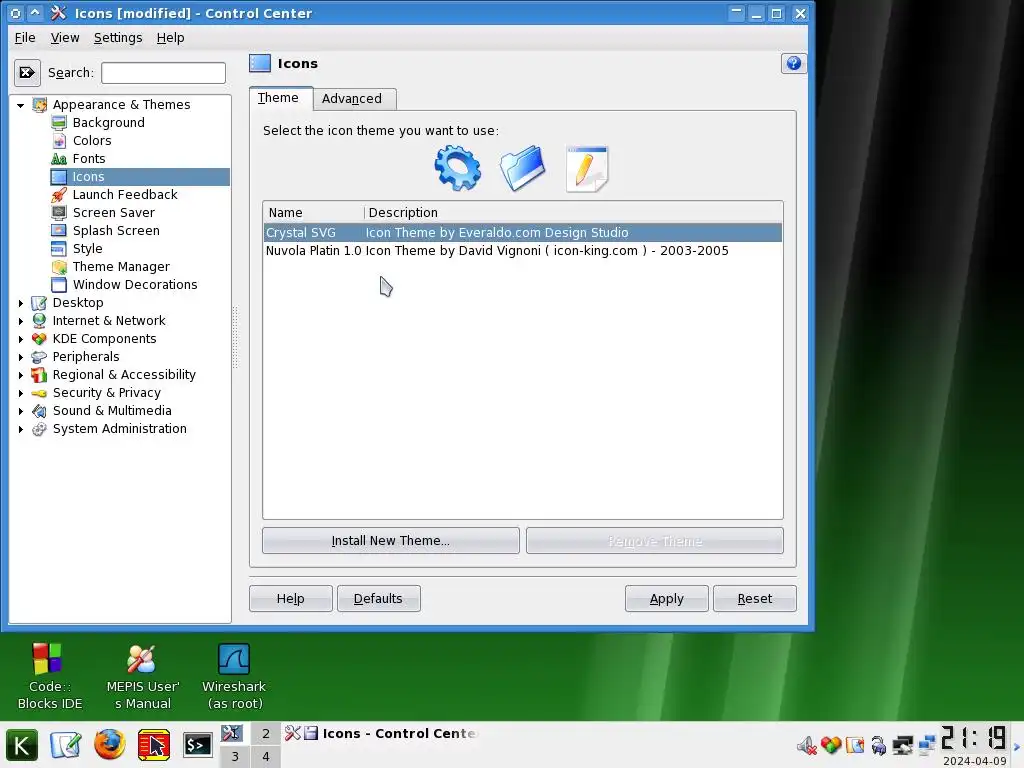Select the Nuvola Platin 1.0 theme row
Viewport: 1024px width, 768px height.
pyautogui.click(x=522, y=251)
